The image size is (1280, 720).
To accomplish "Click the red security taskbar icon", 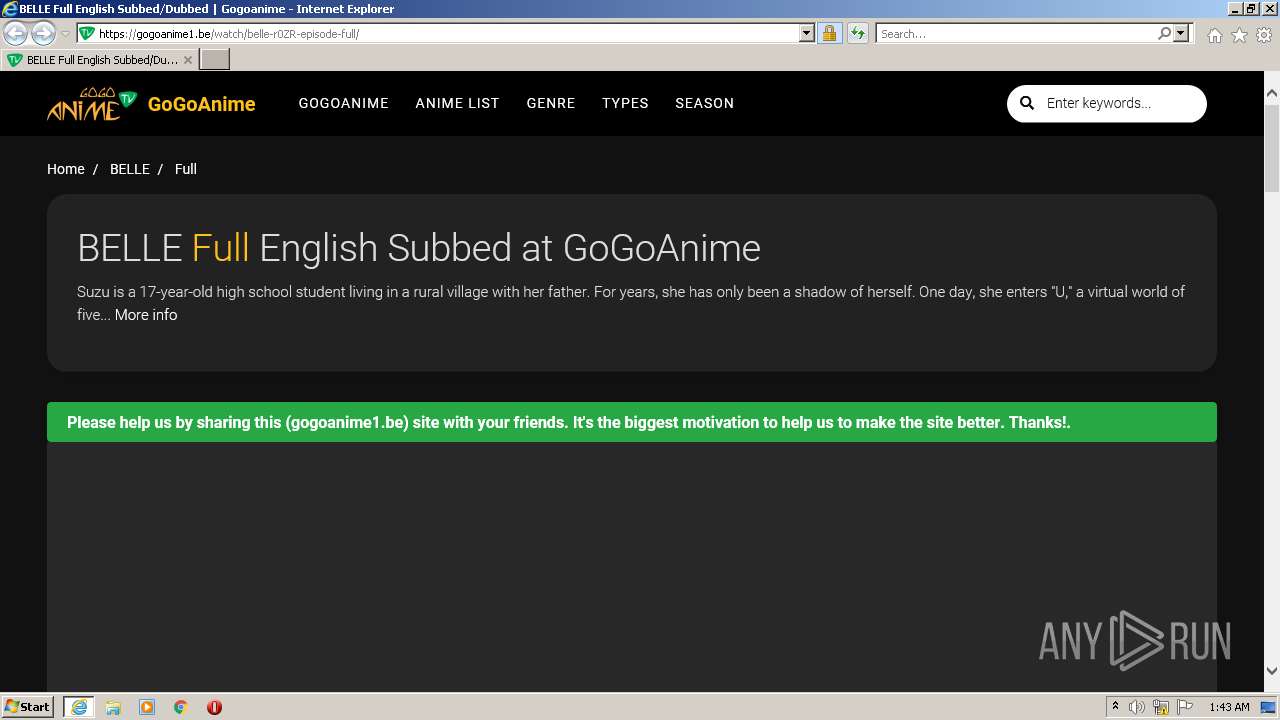I will point(214,707).
